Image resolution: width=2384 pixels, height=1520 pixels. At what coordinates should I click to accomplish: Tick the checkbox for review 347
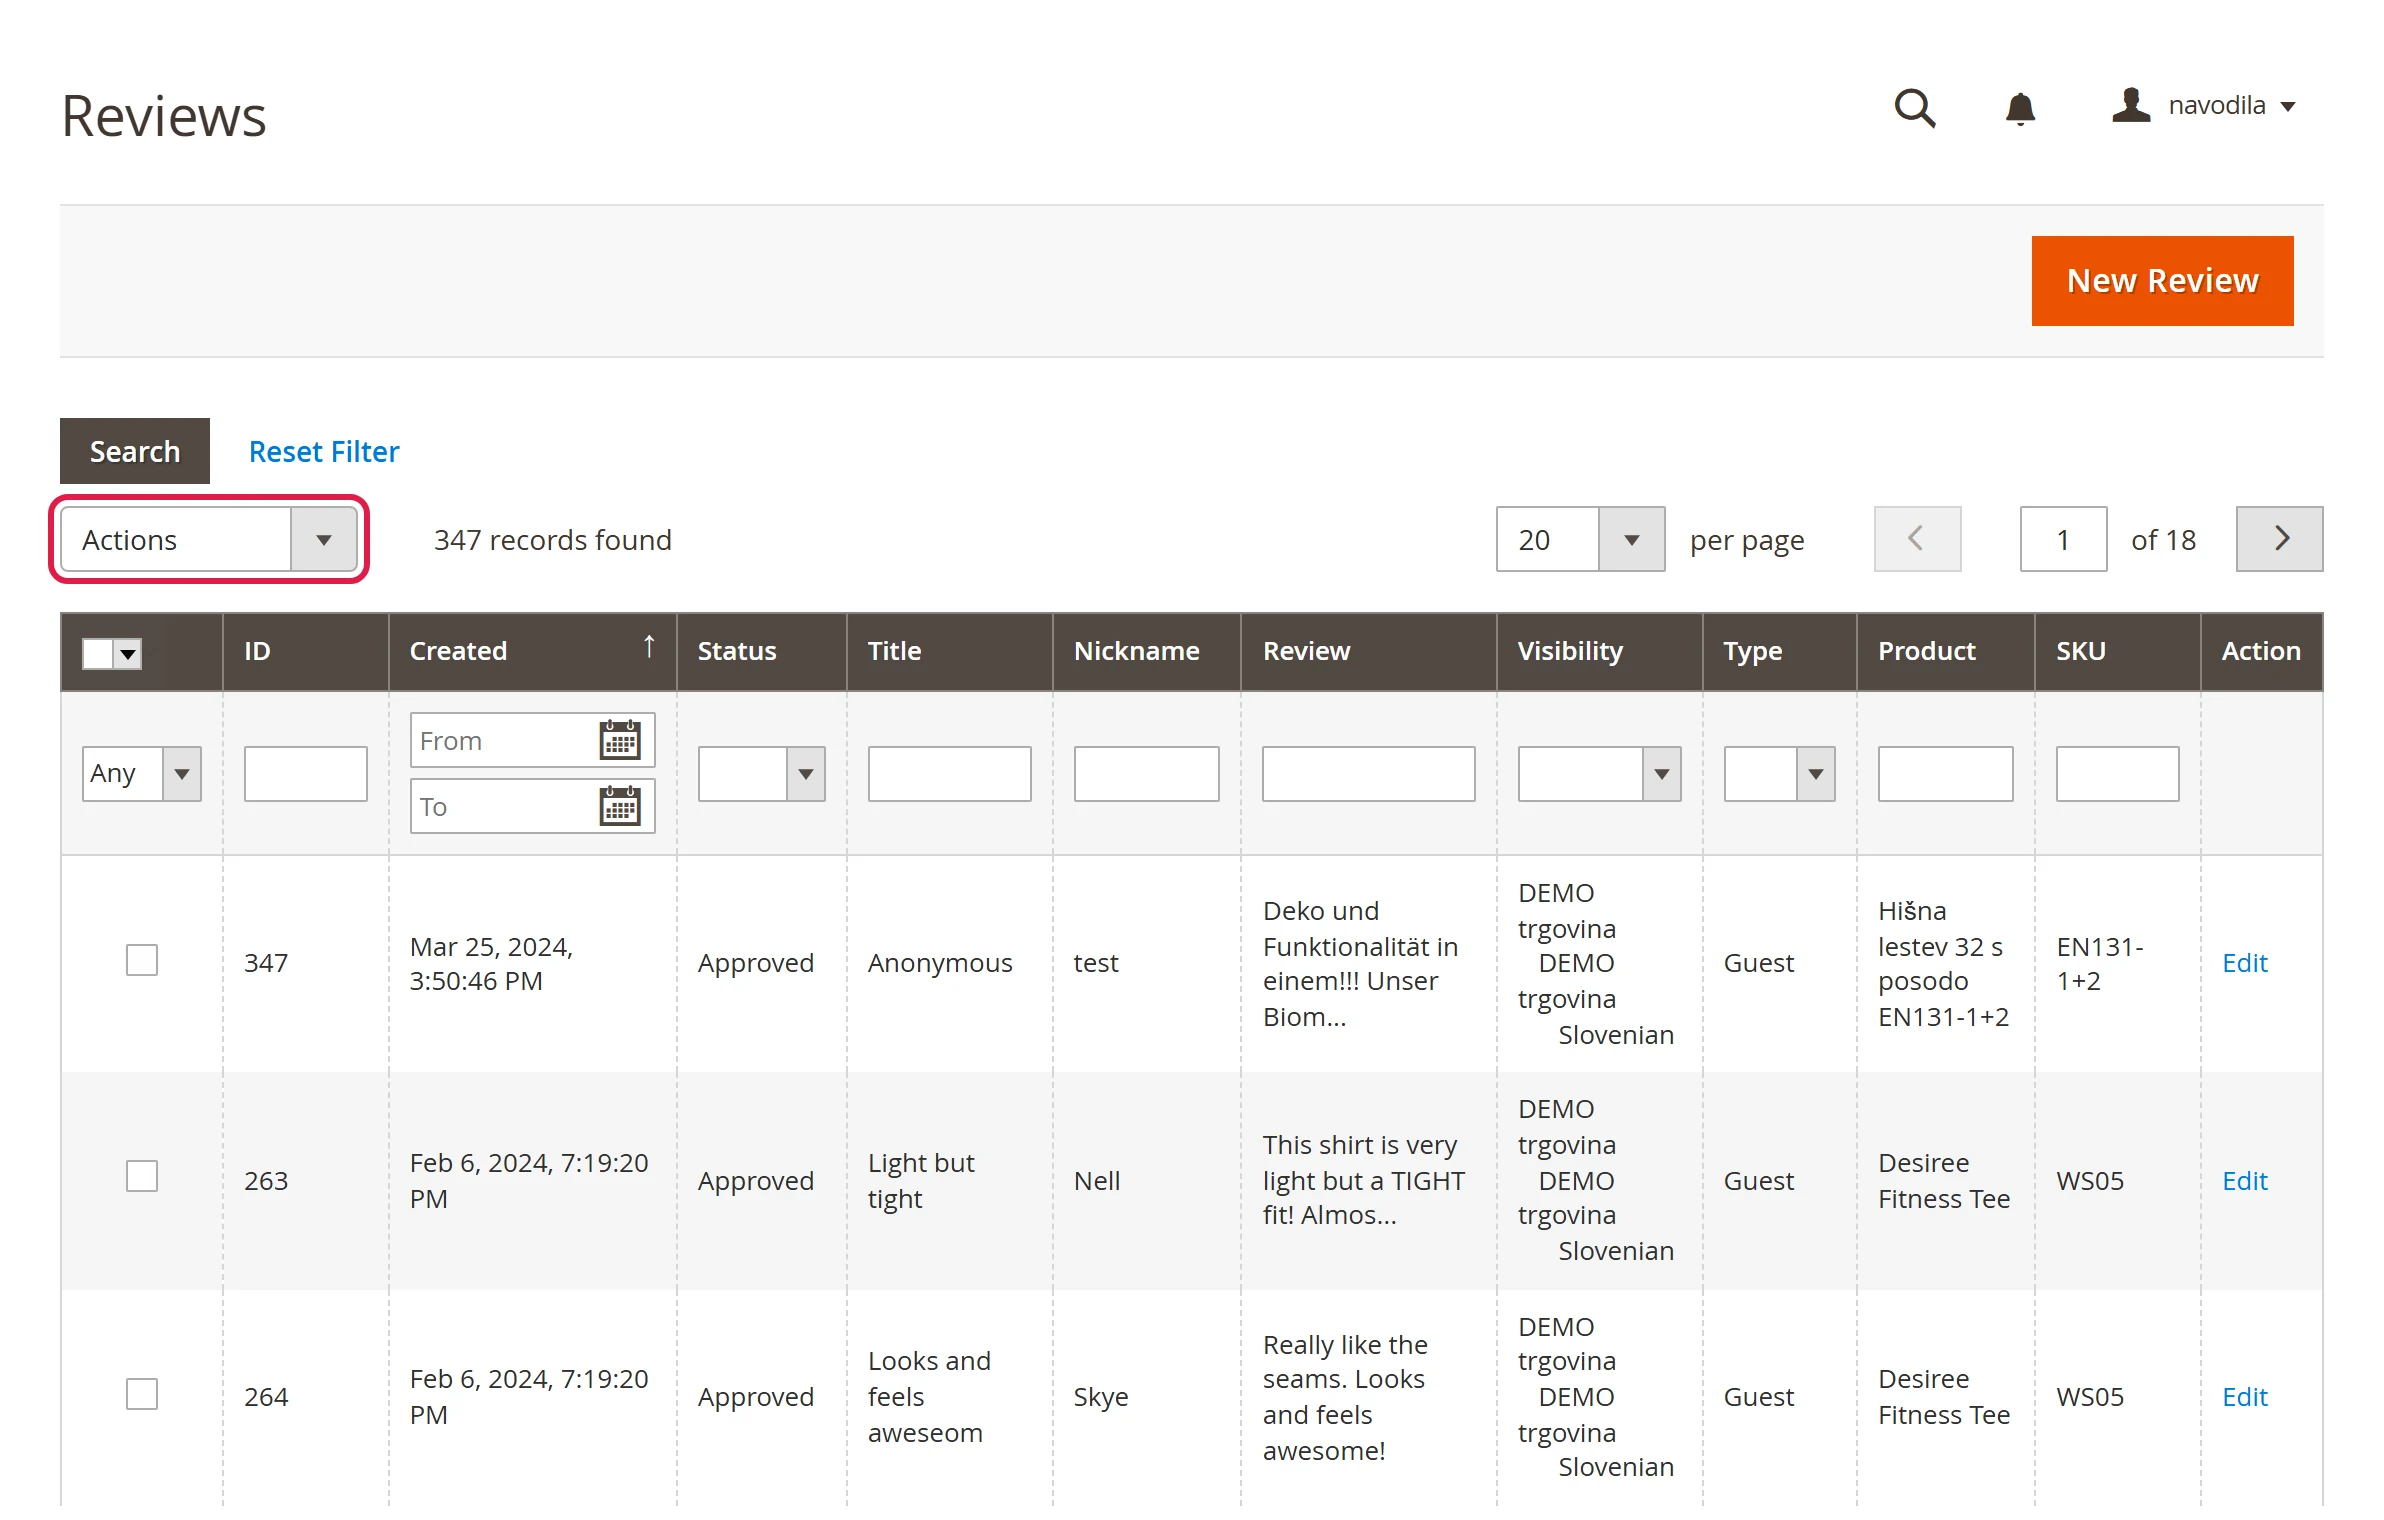coord(142,960)
